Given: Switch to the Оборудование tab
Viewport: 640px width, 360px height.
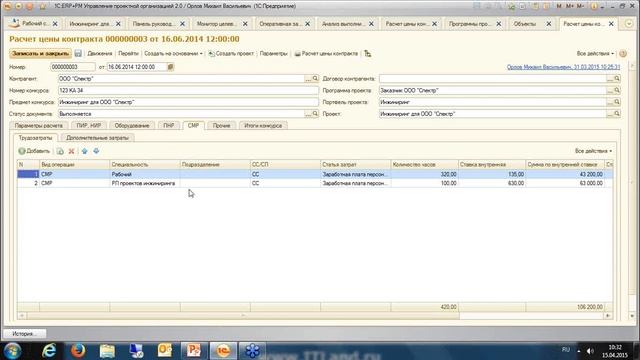Looking at the screenshot, I should coord(132,126).
